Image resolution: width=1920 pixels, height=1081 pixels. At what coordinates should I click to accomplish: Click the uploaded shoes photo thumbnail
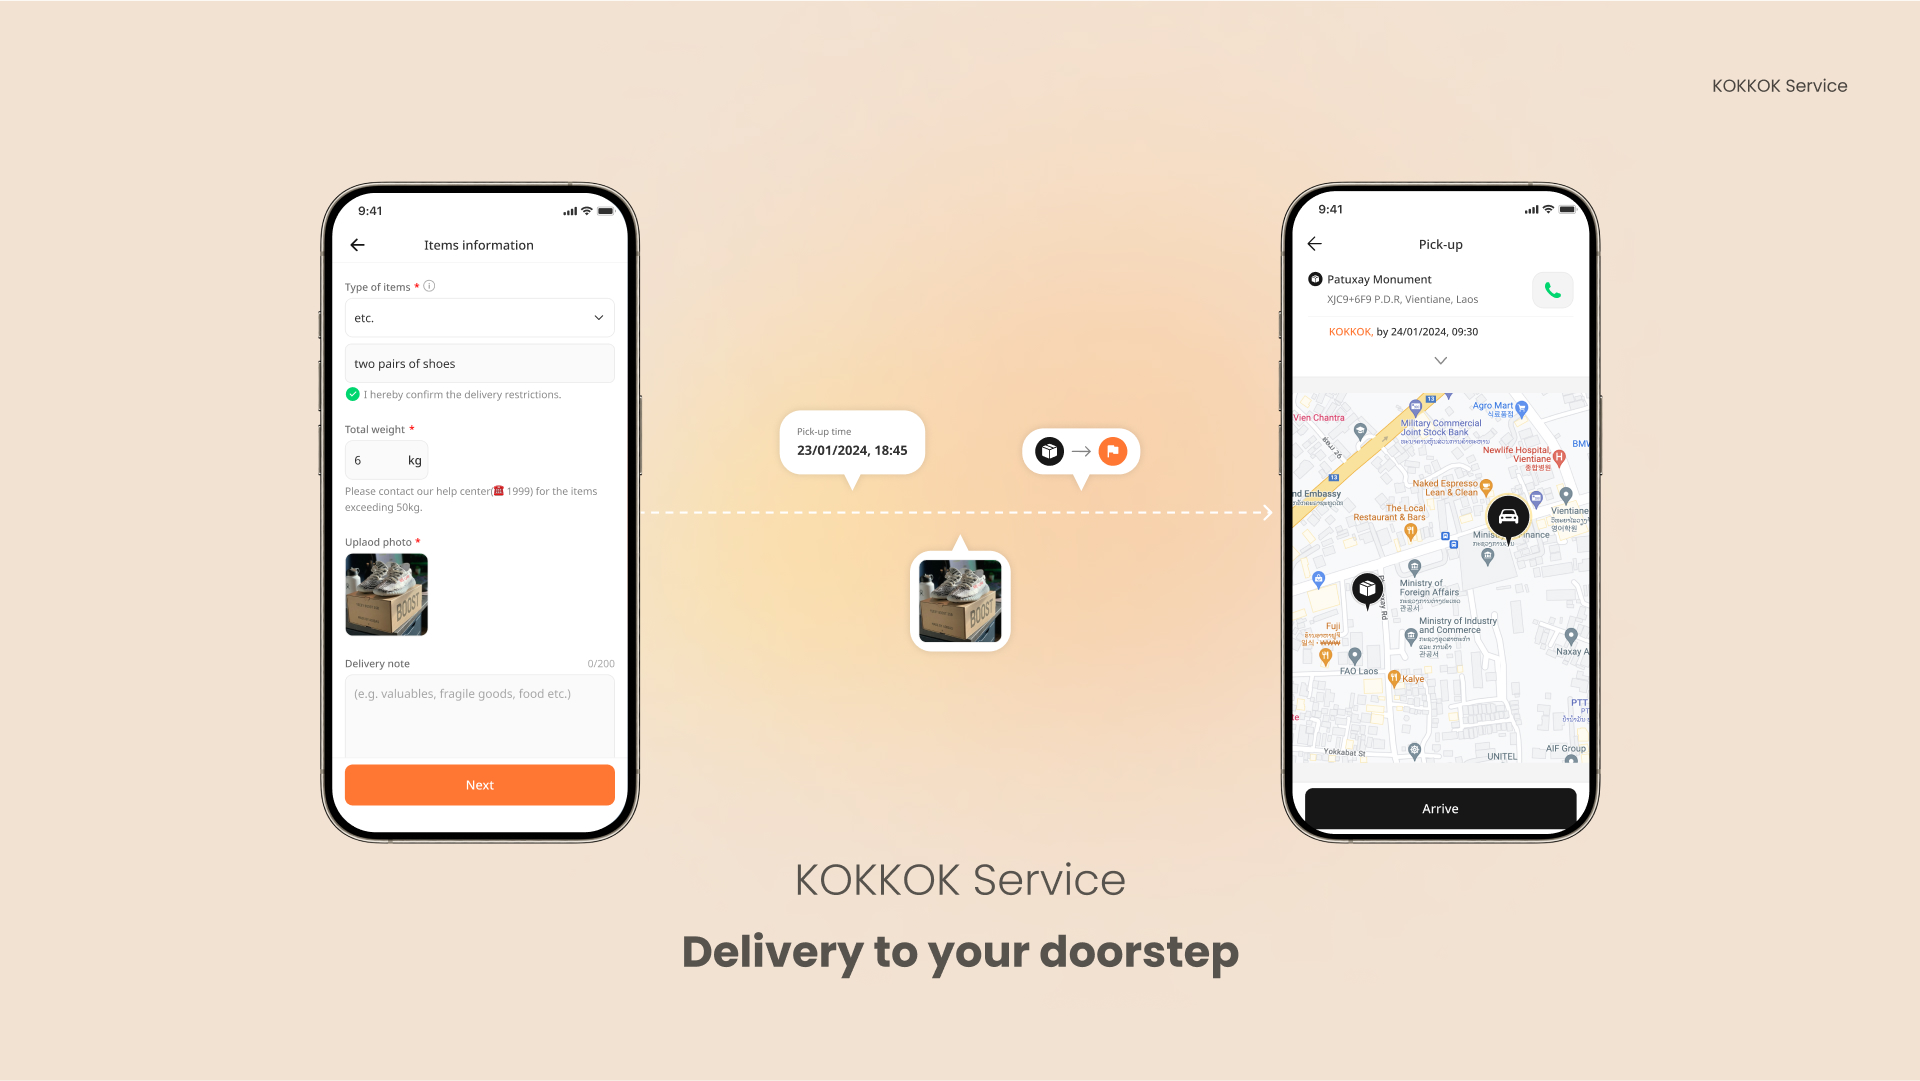[x=386, y=595]
